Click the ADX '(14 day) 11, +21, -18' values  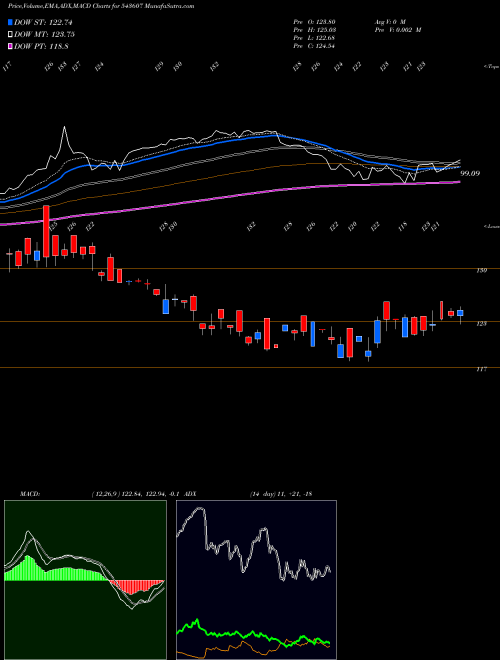(281, 494)
